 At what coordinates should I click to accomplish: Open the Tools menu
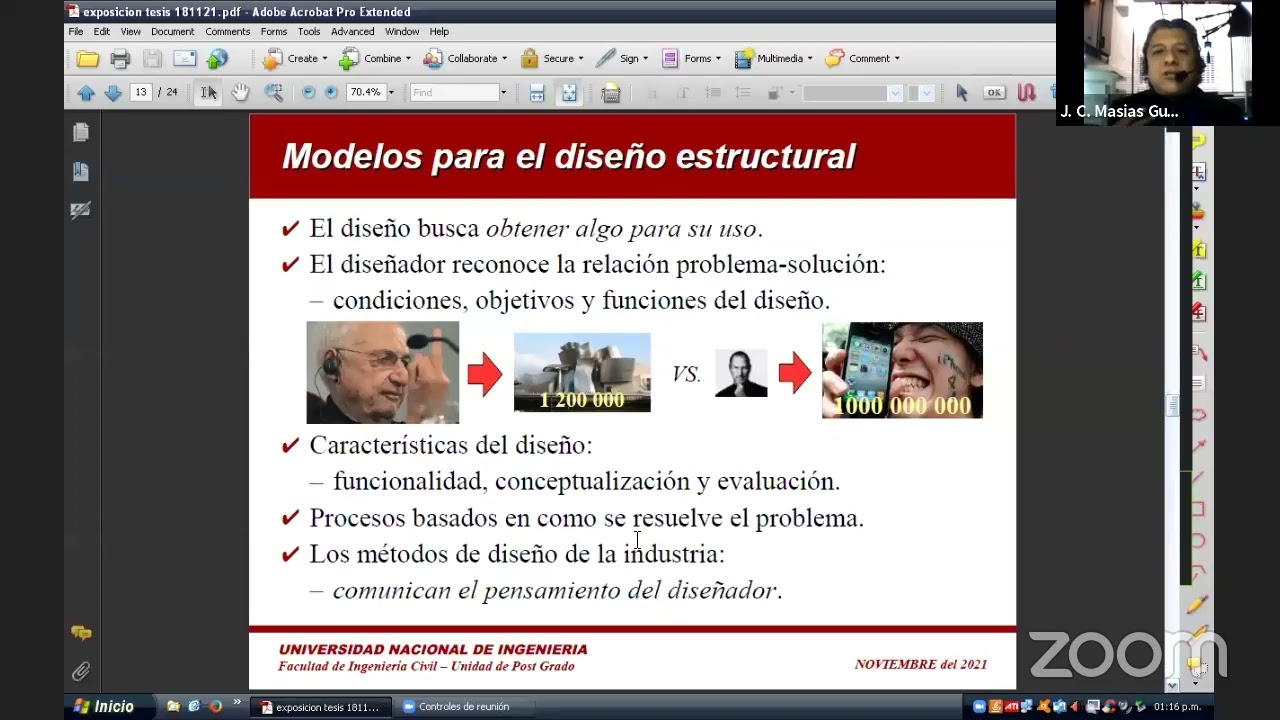(x=309, y=32)
